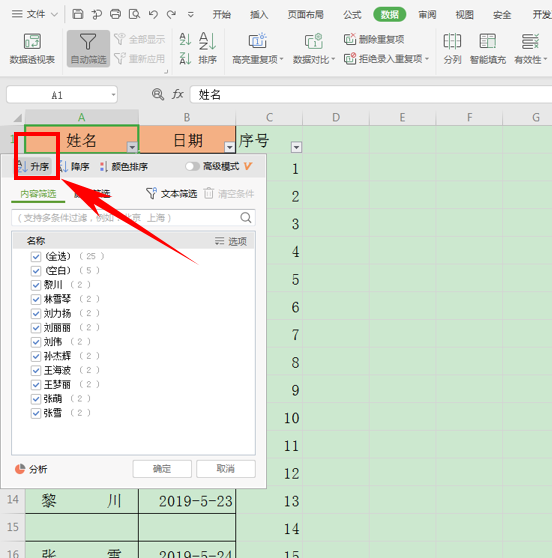Click the 重新应用 reapply filter icon
552x558 pixels.
pyautogui.click(x=120, y=58)
